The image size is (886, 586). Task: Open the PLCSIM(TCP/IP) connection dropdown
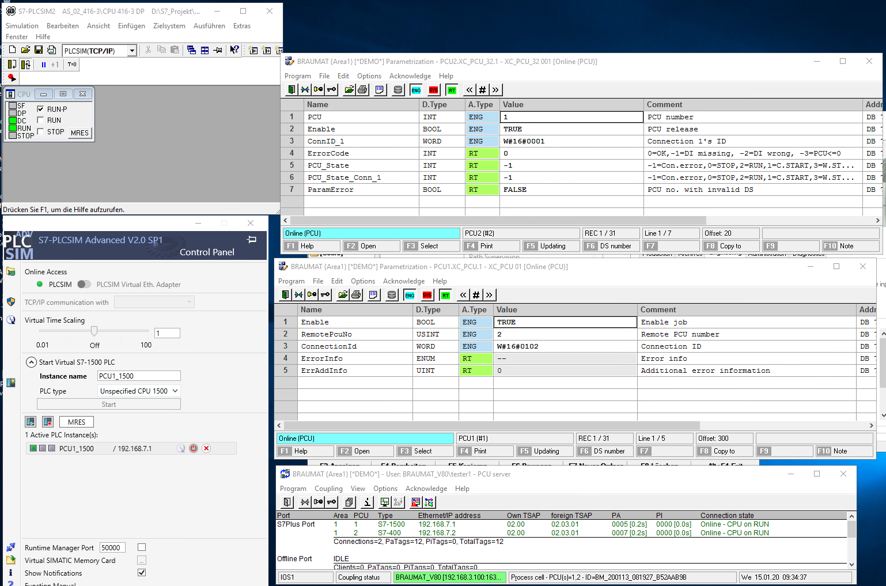point(132,51)
